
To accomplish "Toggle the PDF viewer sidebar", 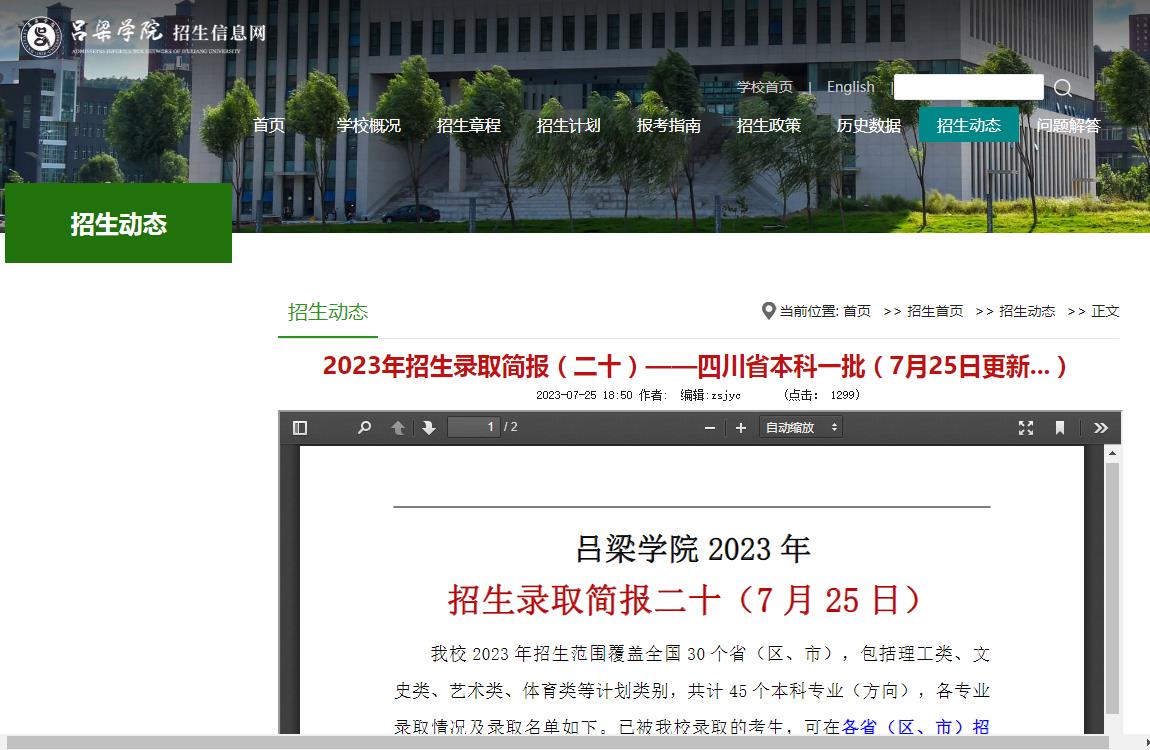I will (x=300, y=427).
